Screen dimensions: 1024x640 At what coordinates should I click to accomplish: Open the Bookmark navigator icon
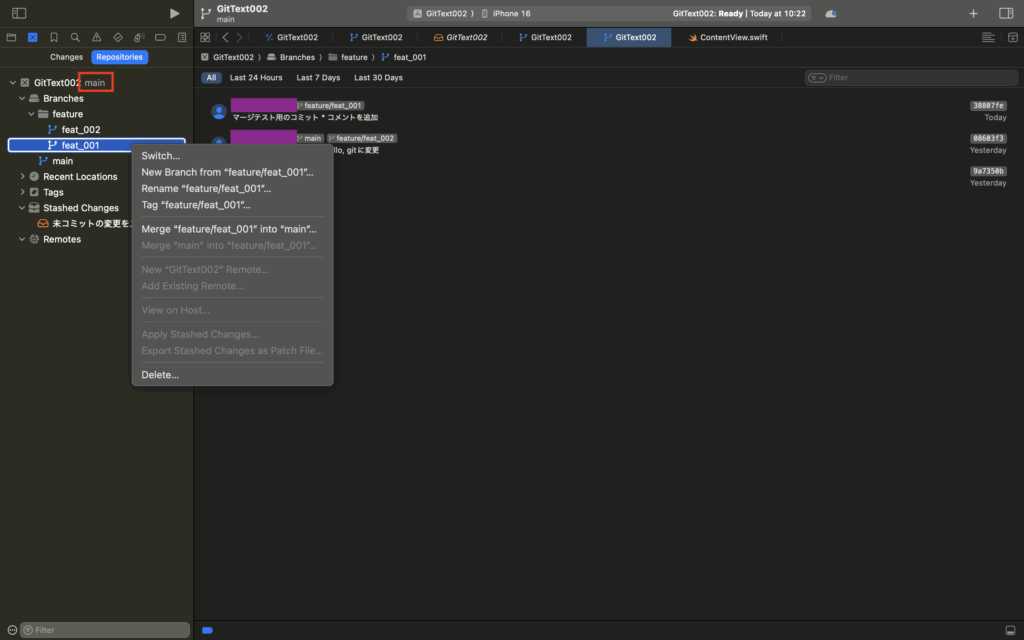[x=54, y=37]
